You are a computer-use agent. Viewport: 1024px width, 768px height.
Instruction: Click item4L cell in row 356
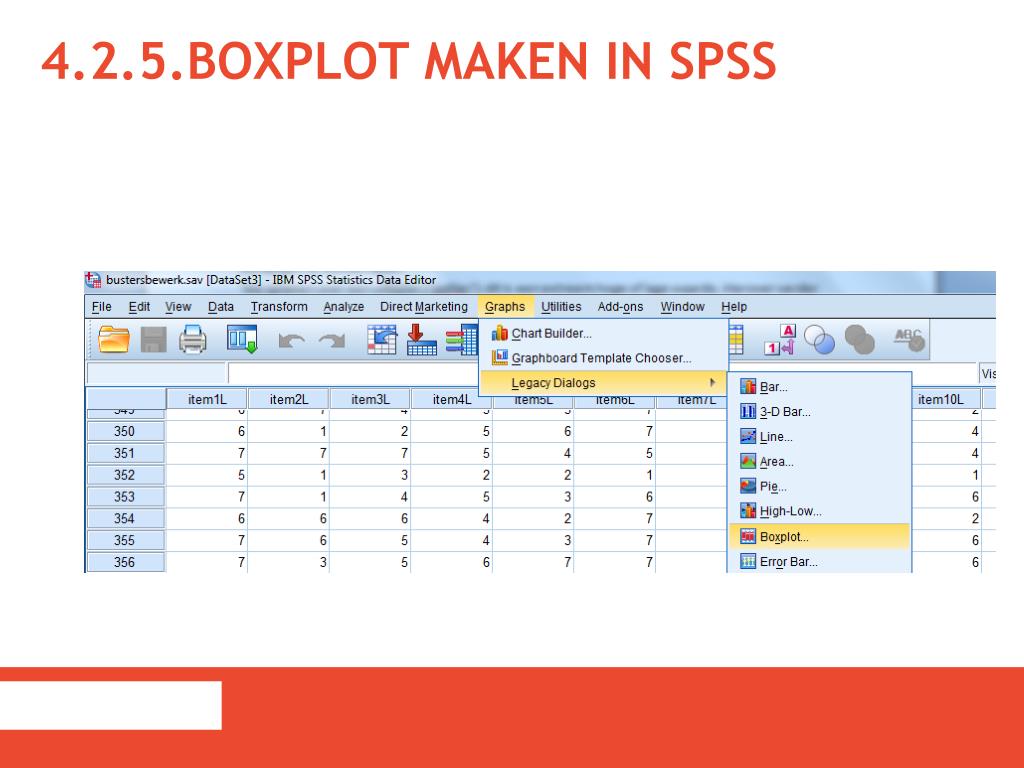coord(451,562)
